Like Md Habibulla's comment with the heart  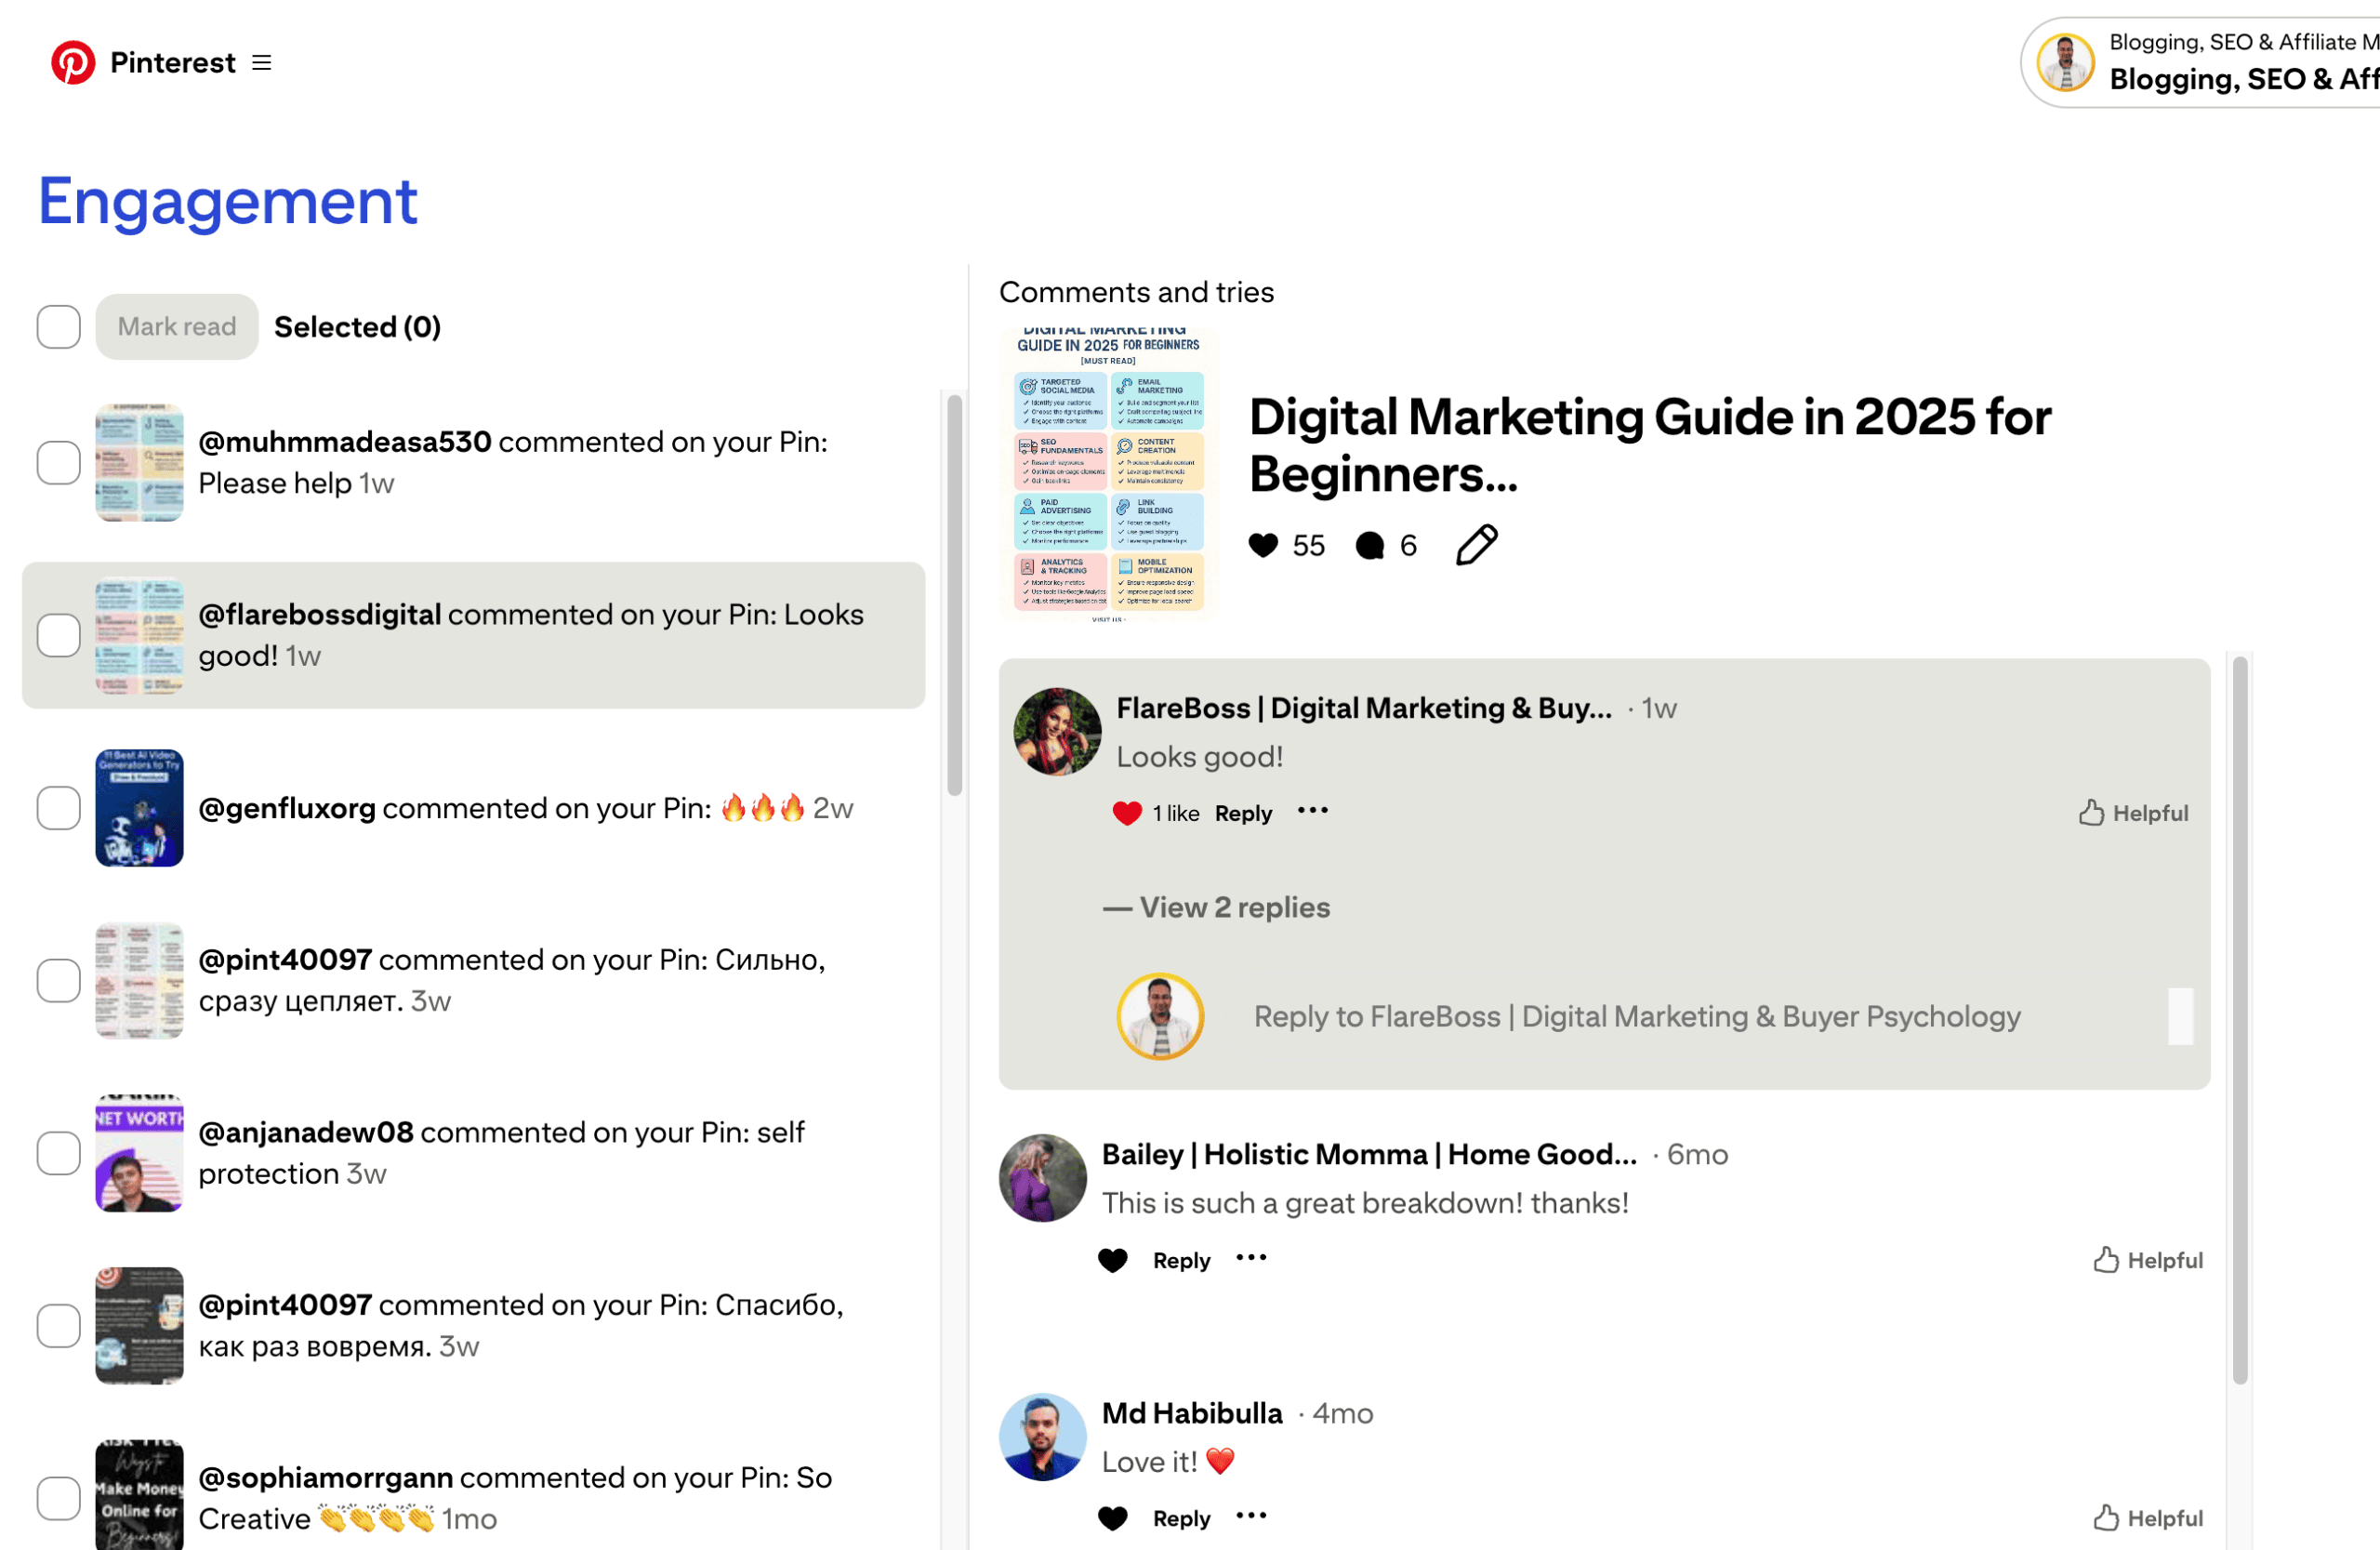1113,1518
